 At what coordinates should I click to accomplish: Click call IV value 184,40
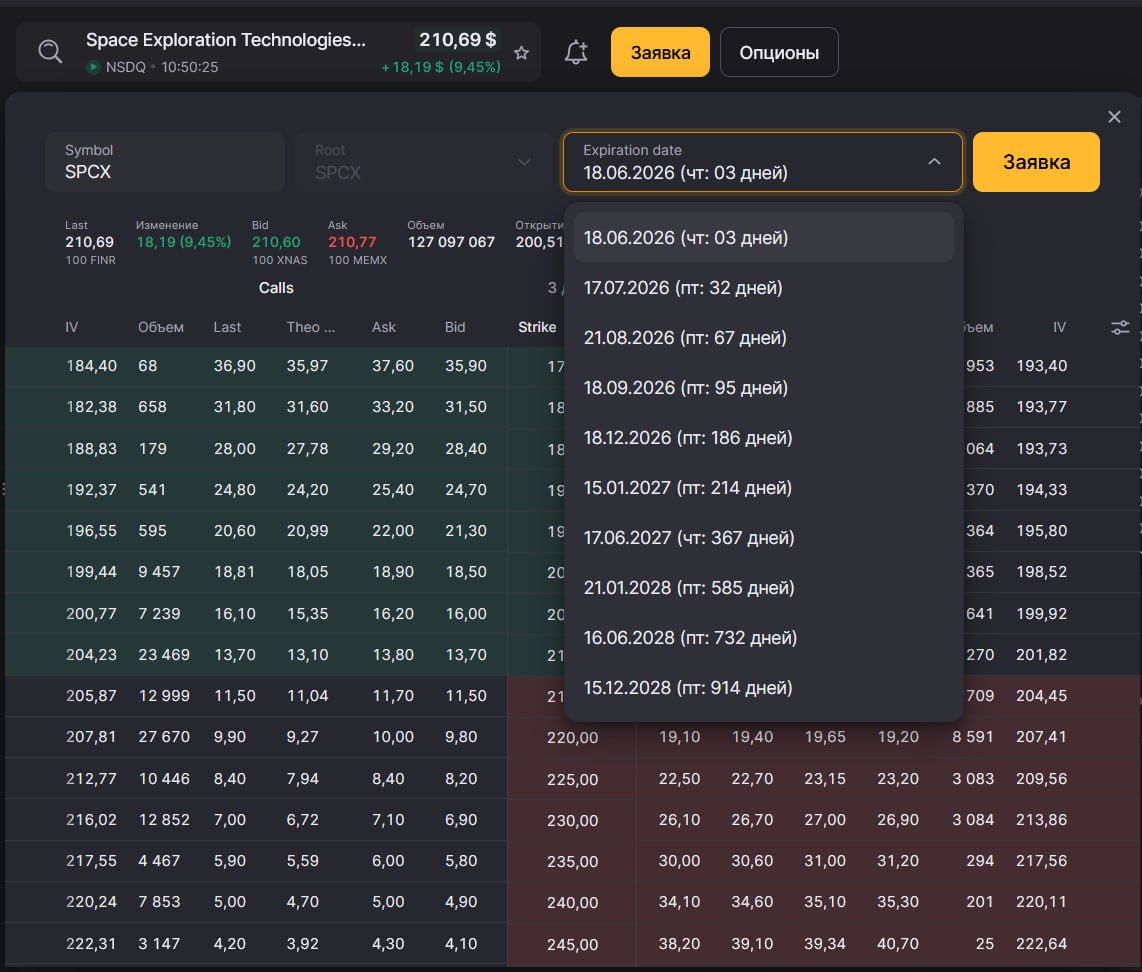coord(91,366)
